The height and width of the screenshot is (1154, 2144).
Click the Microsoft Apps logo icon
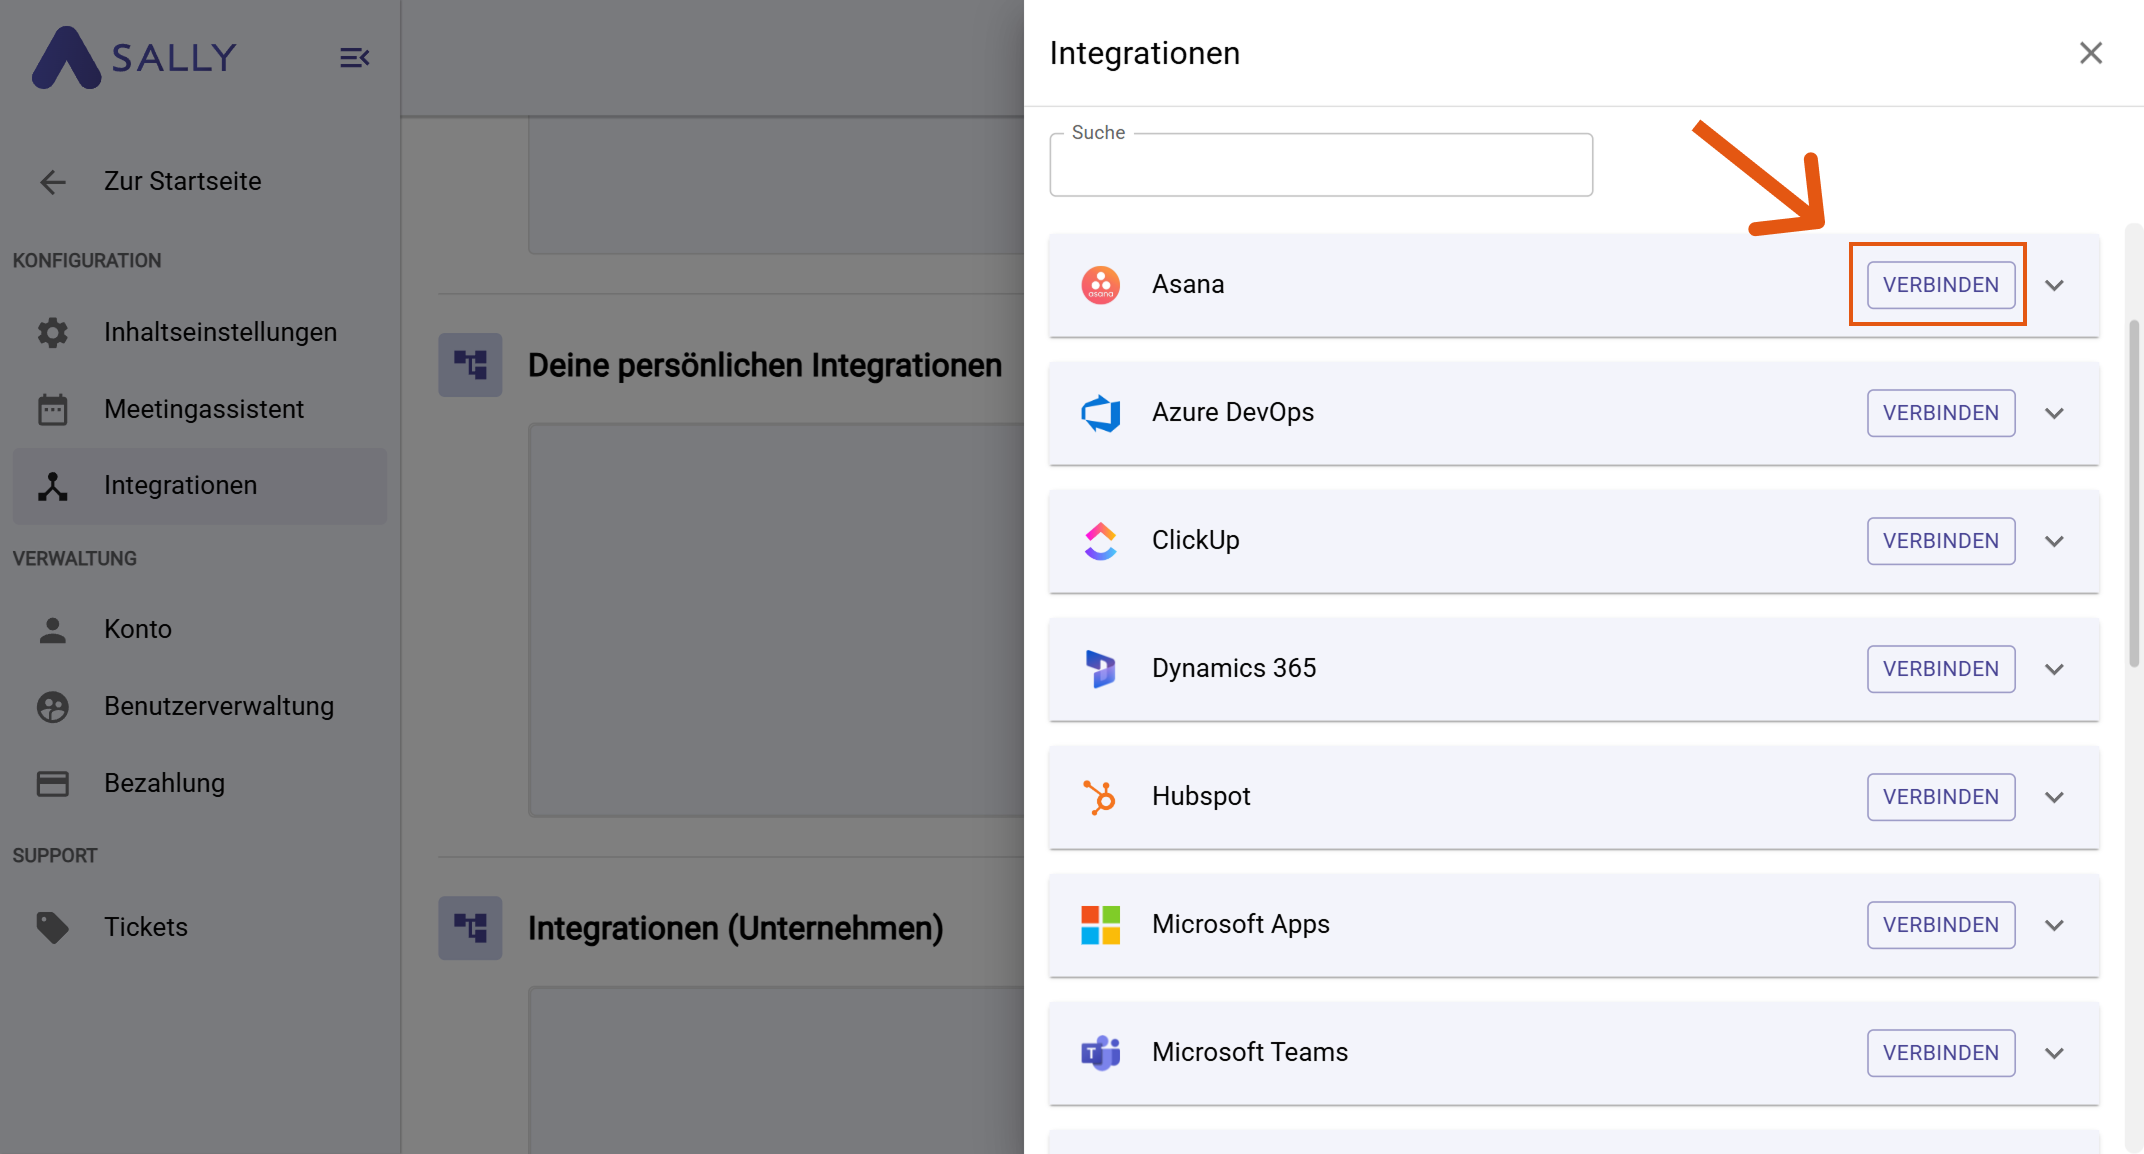[x=1101, y=925]
